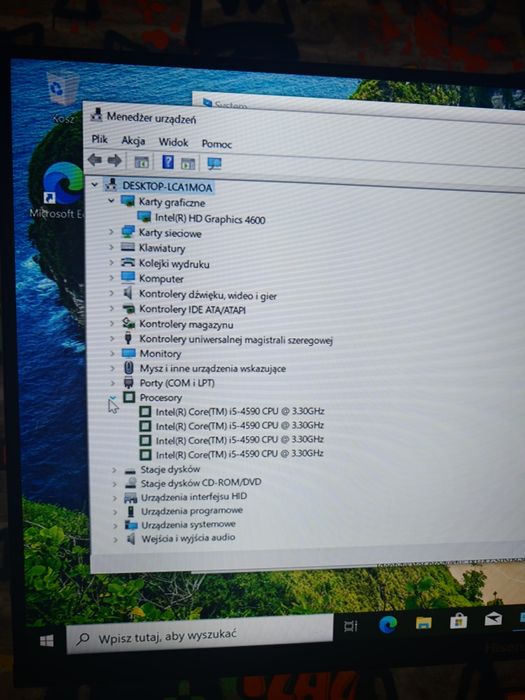Screen dimensions: 525x700
Task: Click the speaker icon for Kontrolery dźwięku
Action: tap(128, 293)
